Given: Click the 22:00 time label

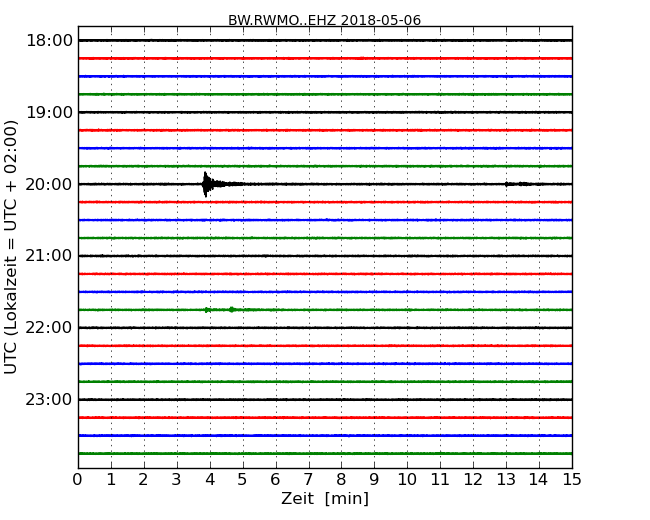Looking at the screenshot, I should point(49,328).
